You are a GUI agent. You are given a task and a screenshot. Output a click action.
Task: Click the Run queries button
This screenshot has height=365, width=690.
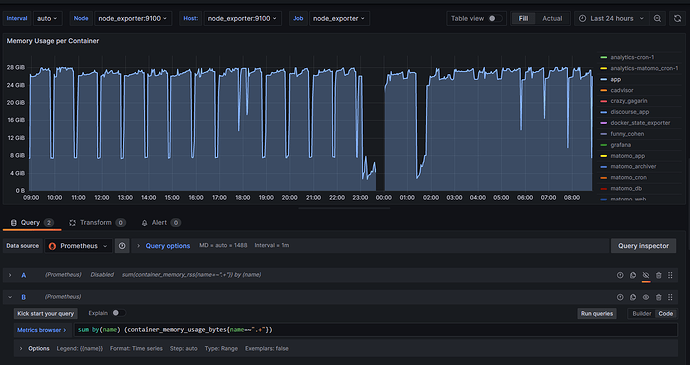click(x=597, y=313)
